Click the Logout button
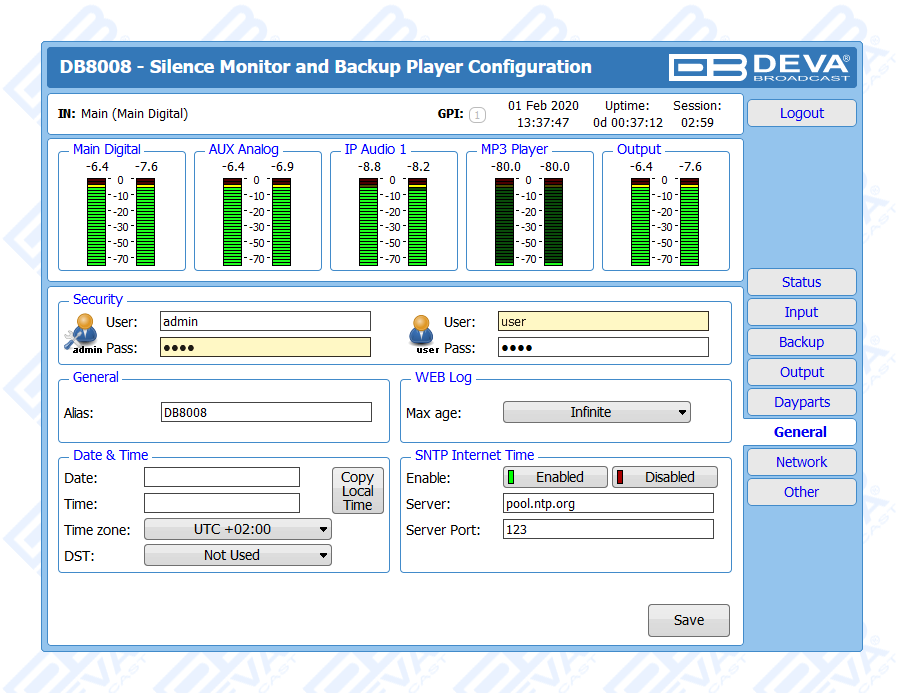This screenshot has width=904, height=693. point(801,113)
